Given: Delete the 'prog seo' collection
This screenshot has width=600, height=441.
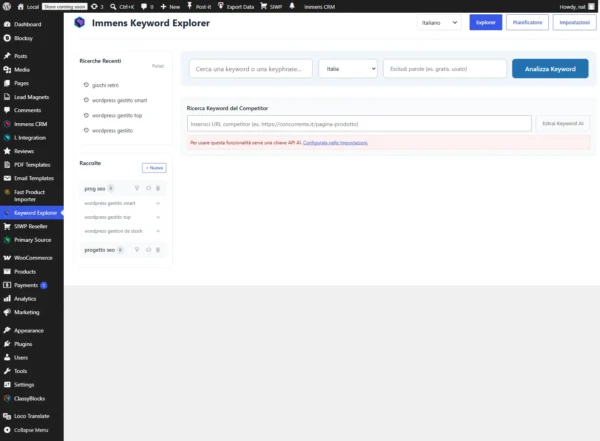Looking at the screenshot, I should point(158,188).
